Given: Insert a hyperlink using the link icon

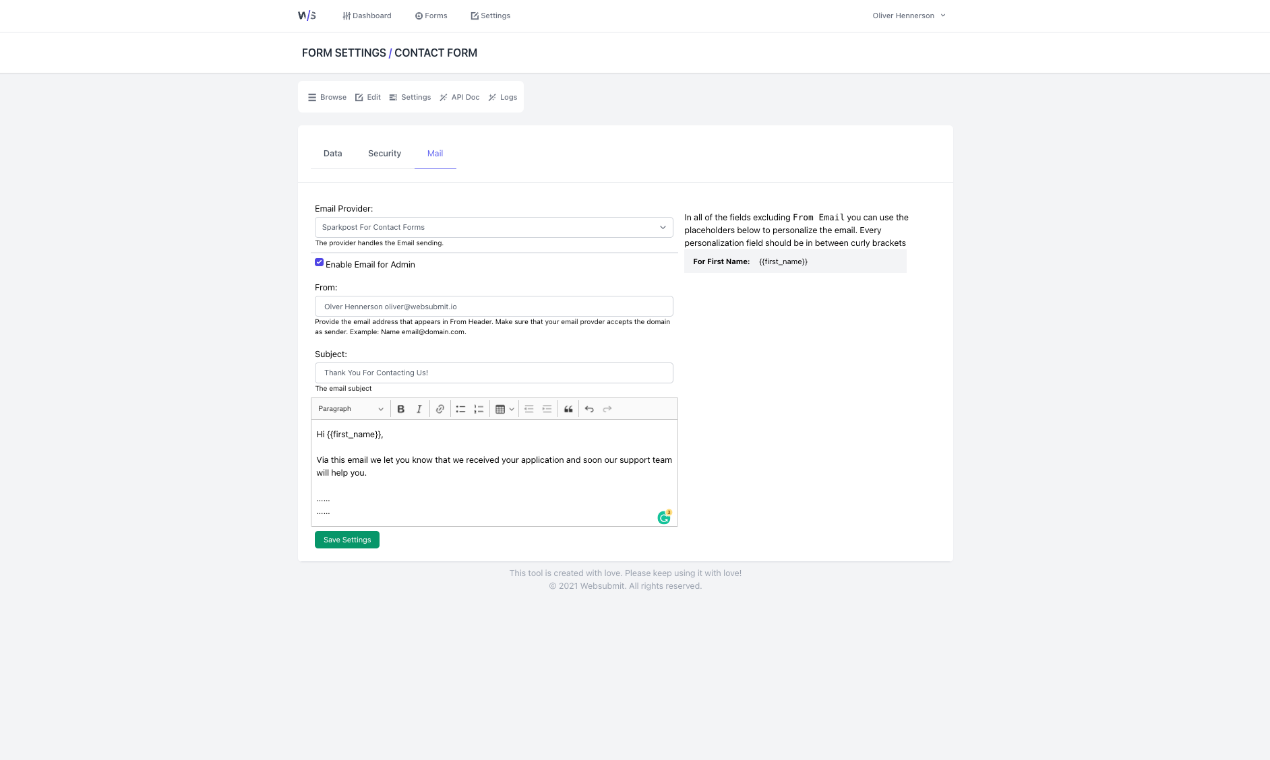Looking at the screenshot, I should pyautogui.click(x=441, y=408).
